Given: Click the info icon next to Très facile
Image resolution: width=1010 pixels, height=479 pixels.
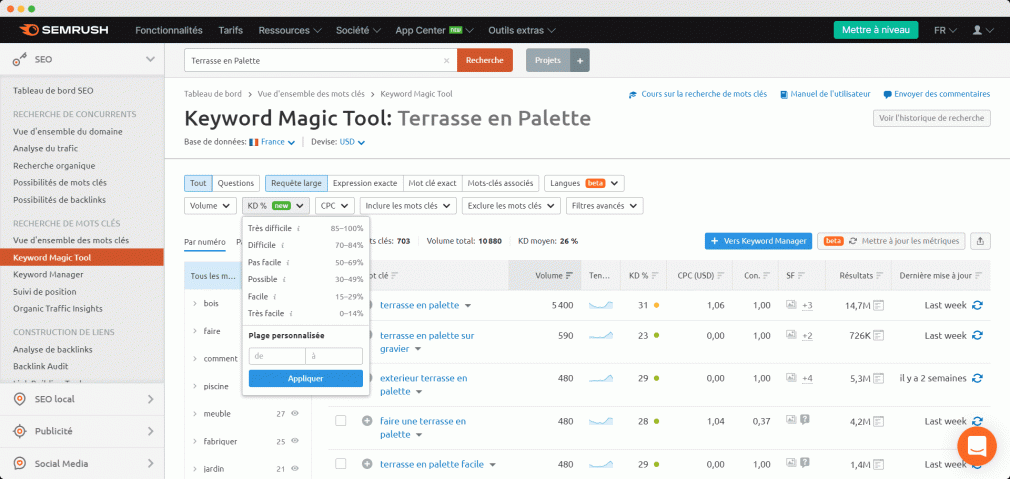Looking at the screenshot, I should 291,314.
